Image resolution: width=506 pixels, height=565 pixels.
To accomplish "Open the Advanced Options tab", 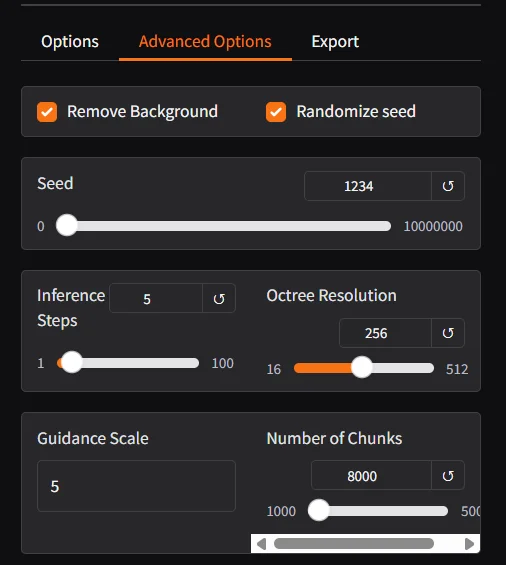I will click(x=205, y=41).
